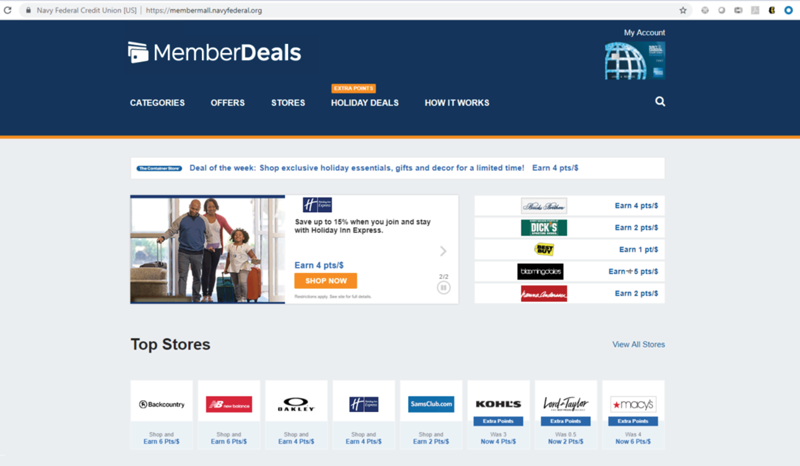The height and width of the screenshot is (466, 800).
Task: Open the Oakley store tile
Action: pos(296,414)
